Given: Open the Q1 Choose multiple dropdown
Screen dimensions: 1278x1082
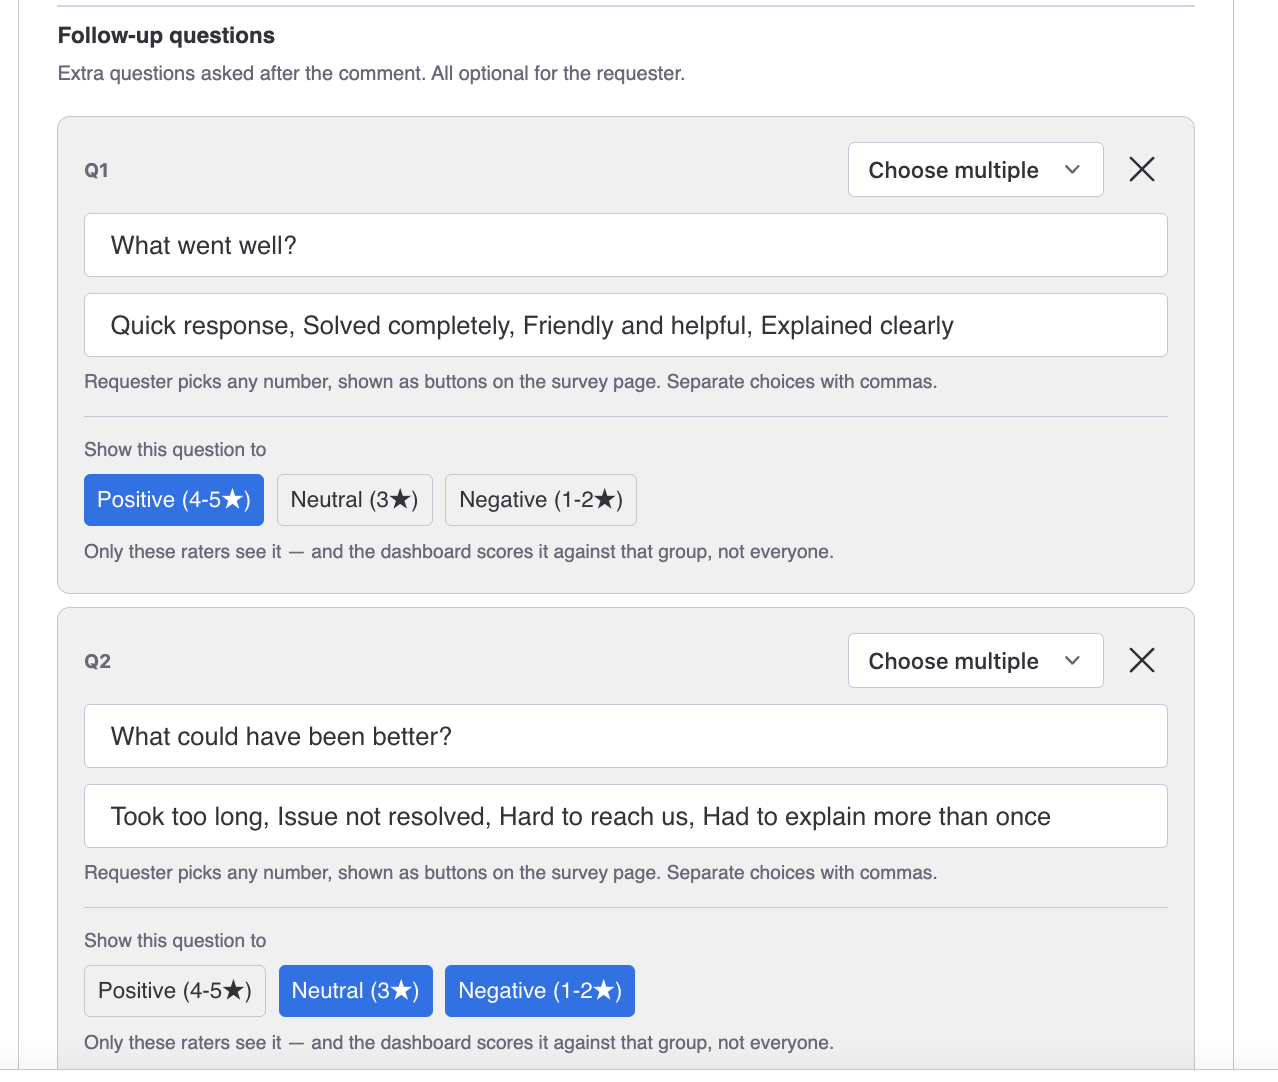Looking at the screenshot, I should tap(975, 170).
